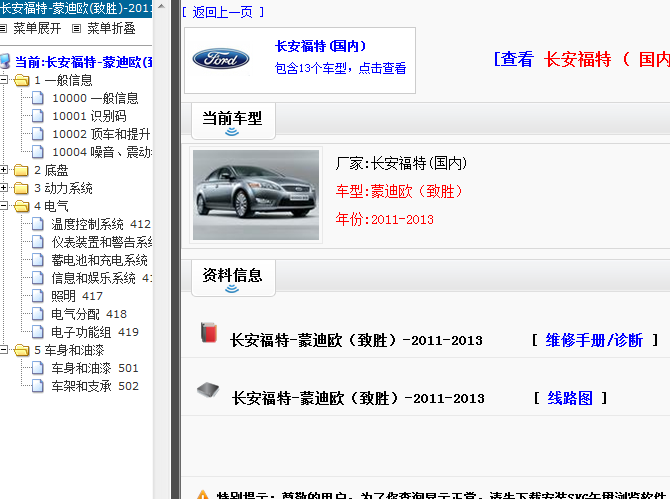Open tree item 电气分配 418
Viewport: 670px width, 499px height.
(89, 314)
